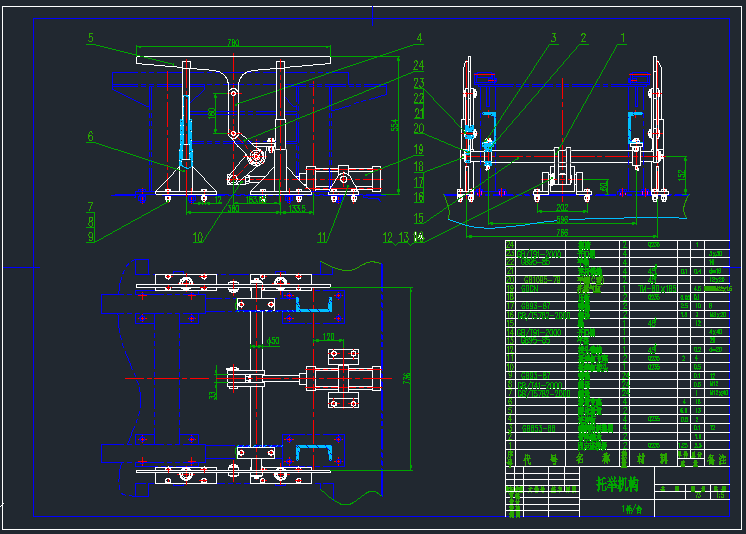746x534 pixels.
Task: Select the 554 height dimension on the front view
Action: pos(394,125)
